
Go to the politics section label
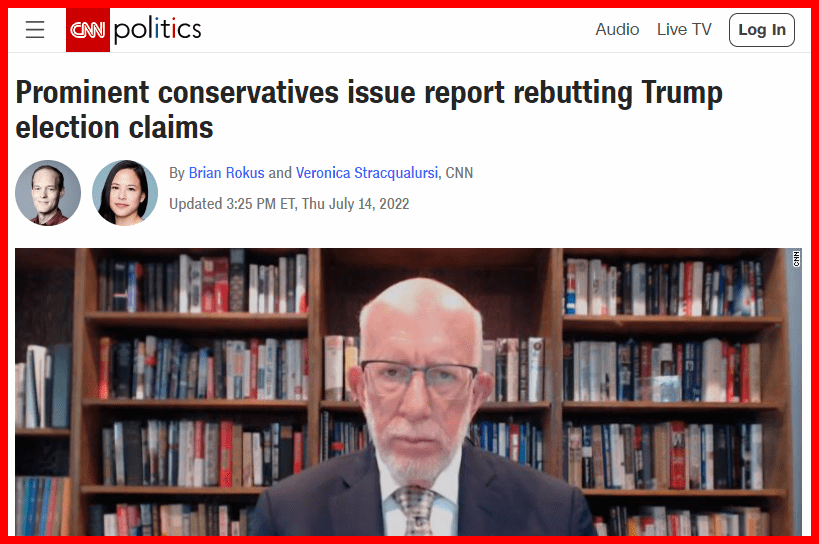tap(157, 29)
